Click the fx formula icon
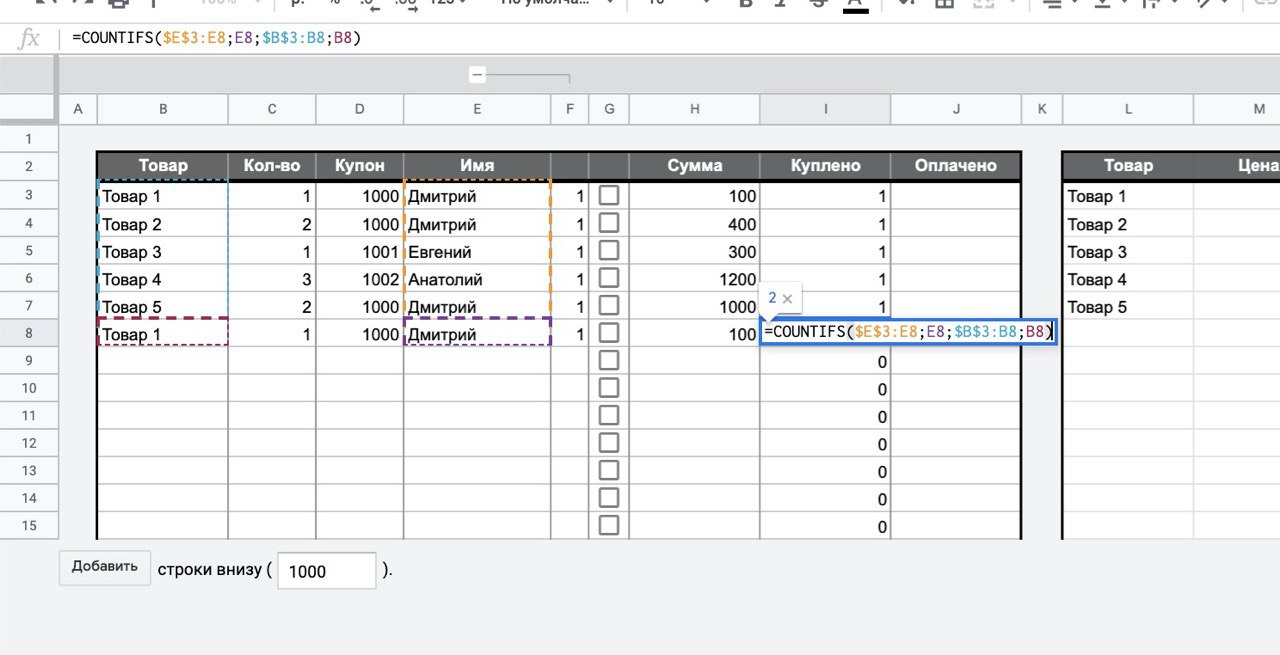Screen dimensions: 1280x655 click(x=30, y=38)
